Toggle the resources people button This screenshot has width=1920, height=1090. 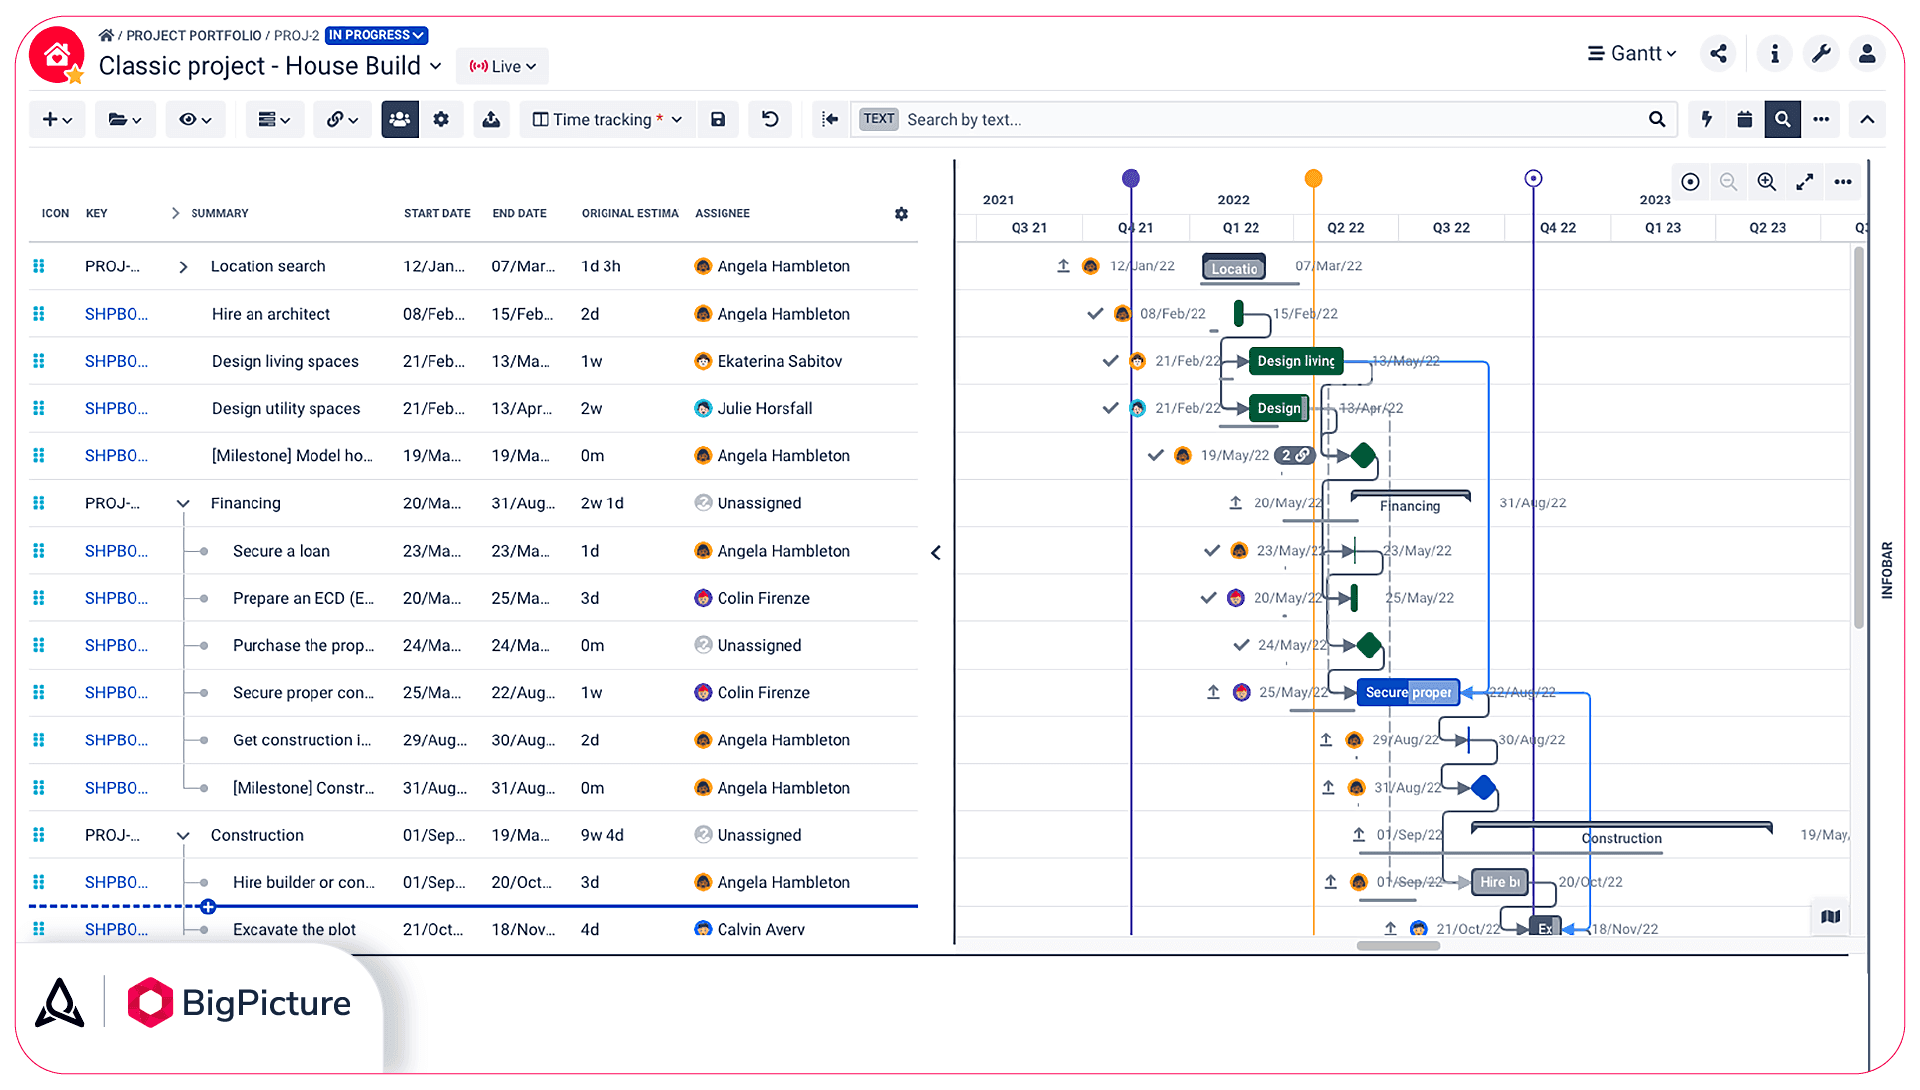[x=400, y=119]
